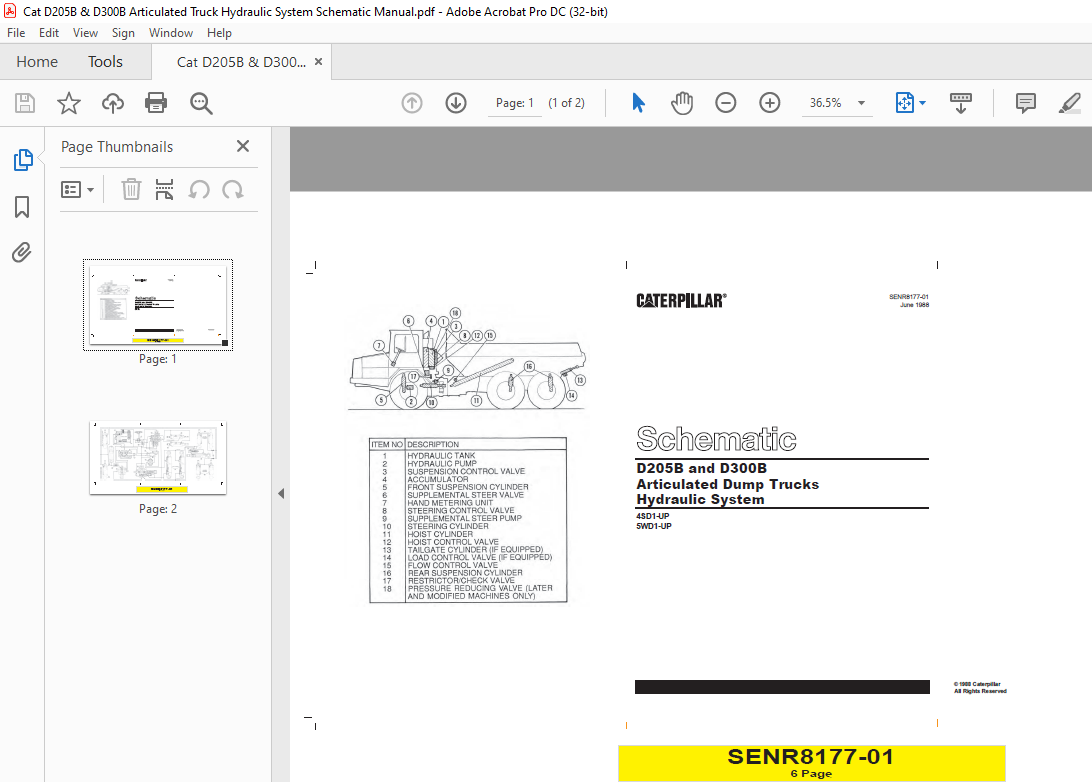
Task: Close the Cat D205B document tab
Action: [318, 61]
